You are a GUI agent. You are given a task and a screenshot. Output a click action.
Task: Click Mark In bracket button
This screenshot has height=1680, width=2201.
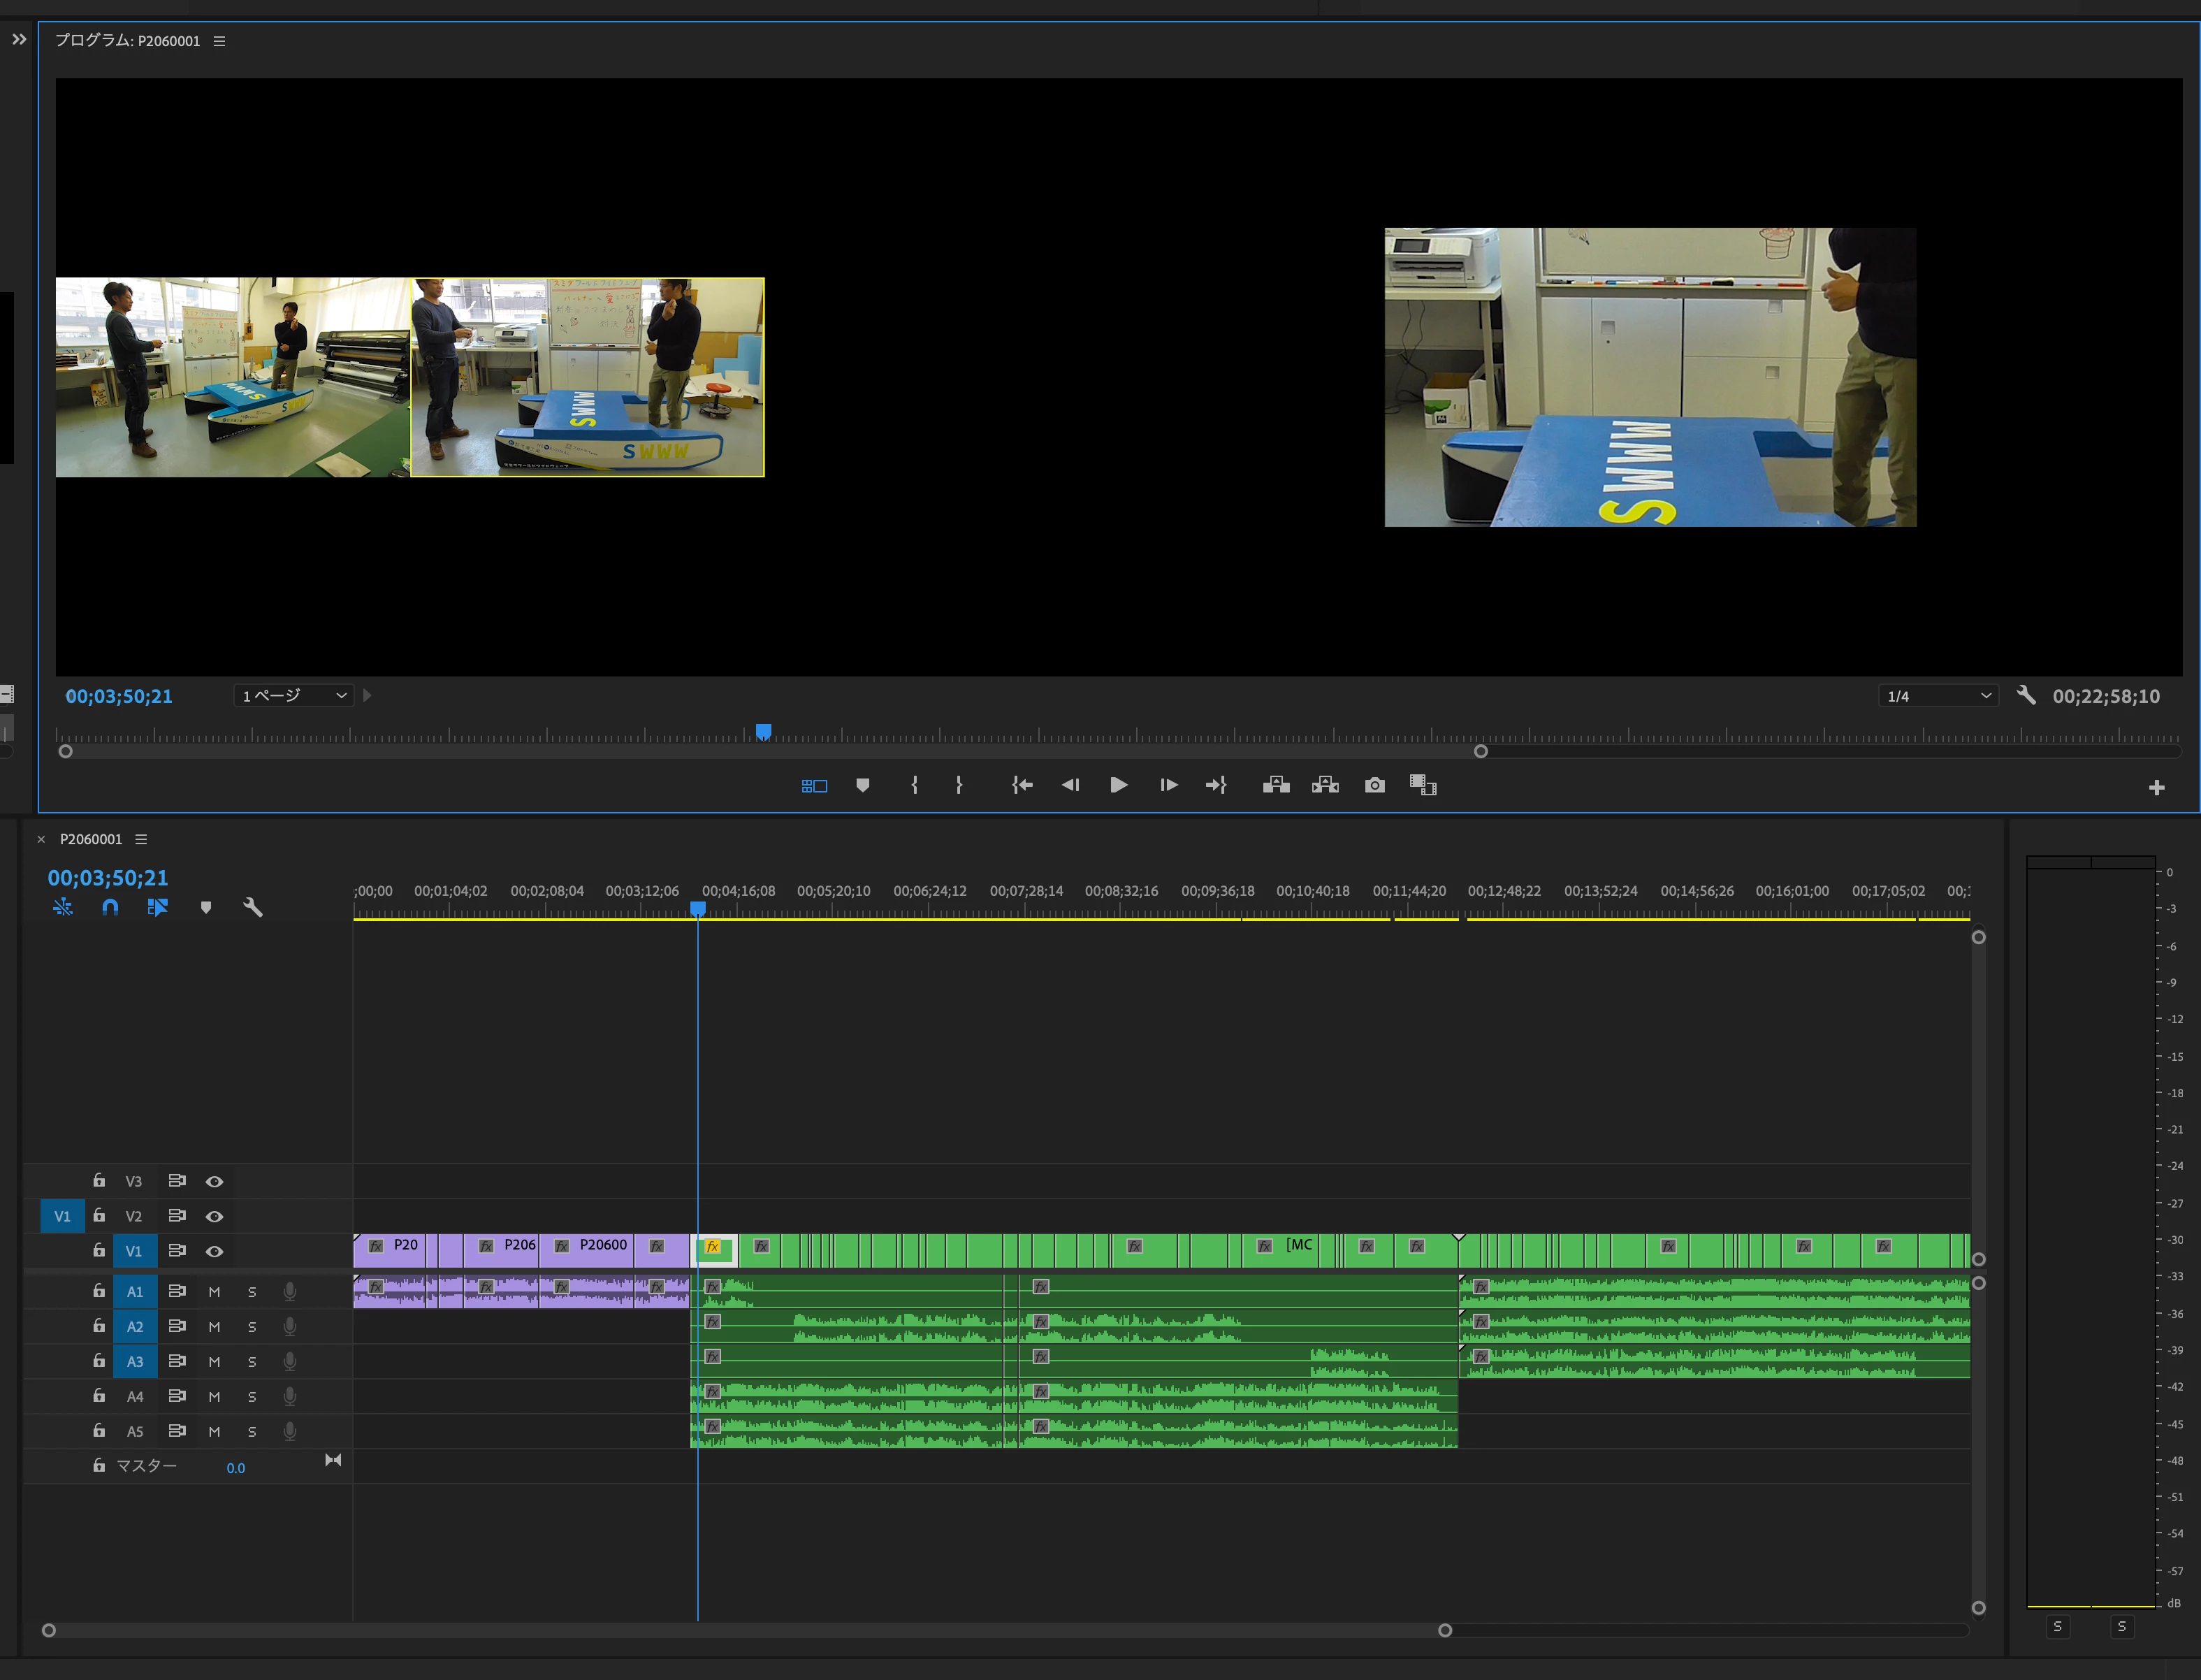point(914,786)
